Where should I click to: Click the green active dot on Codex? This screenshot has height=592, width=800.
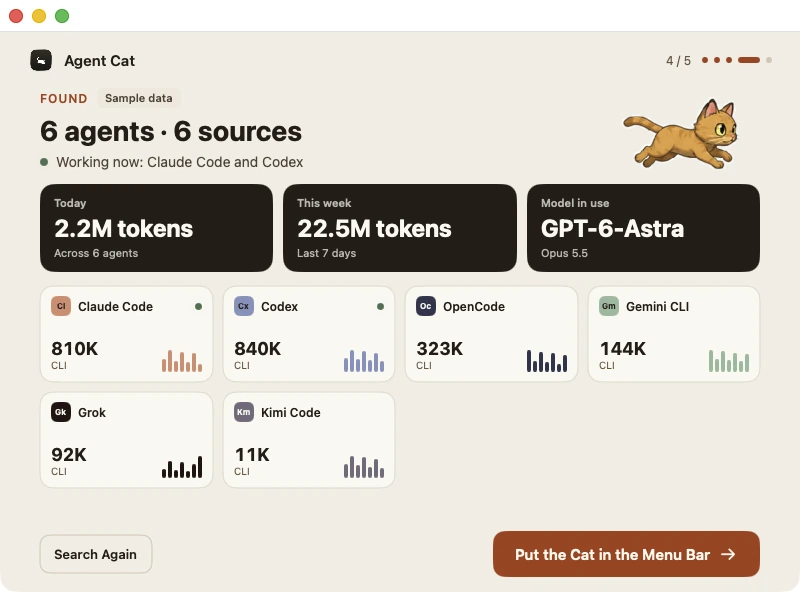point(380,307)
